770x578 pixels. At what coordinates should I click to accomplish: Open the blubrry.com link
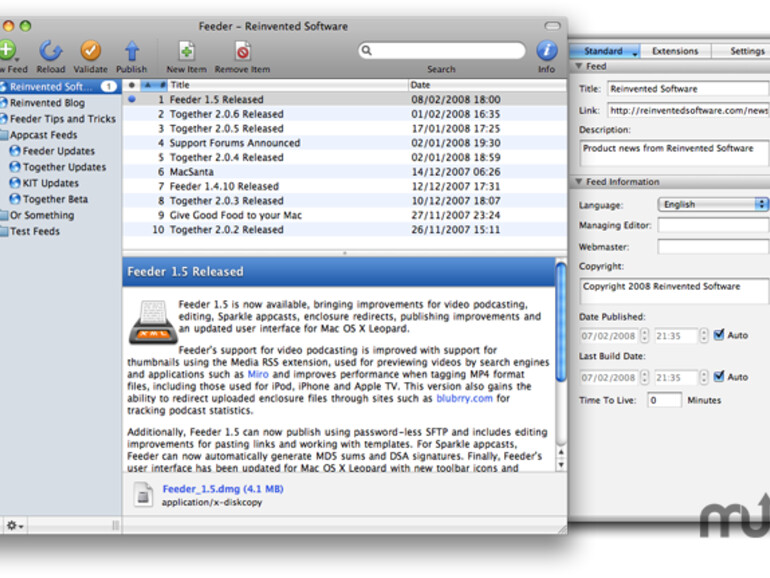464,398
